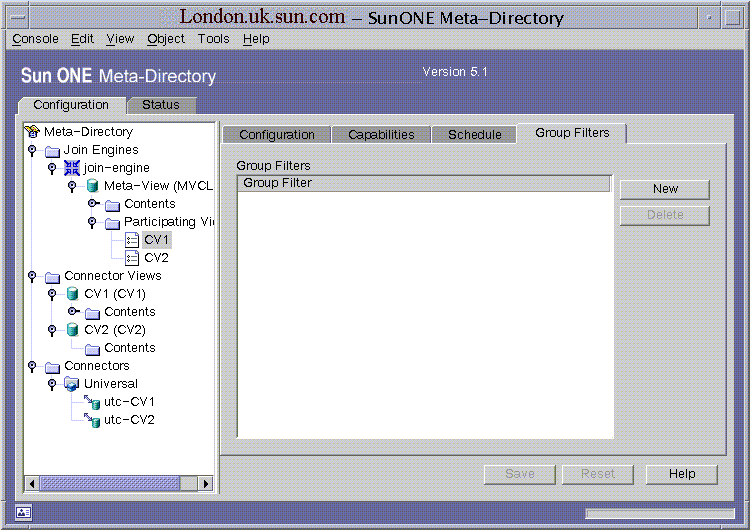Switch to the Capabilities tab

tap(381, 134)
